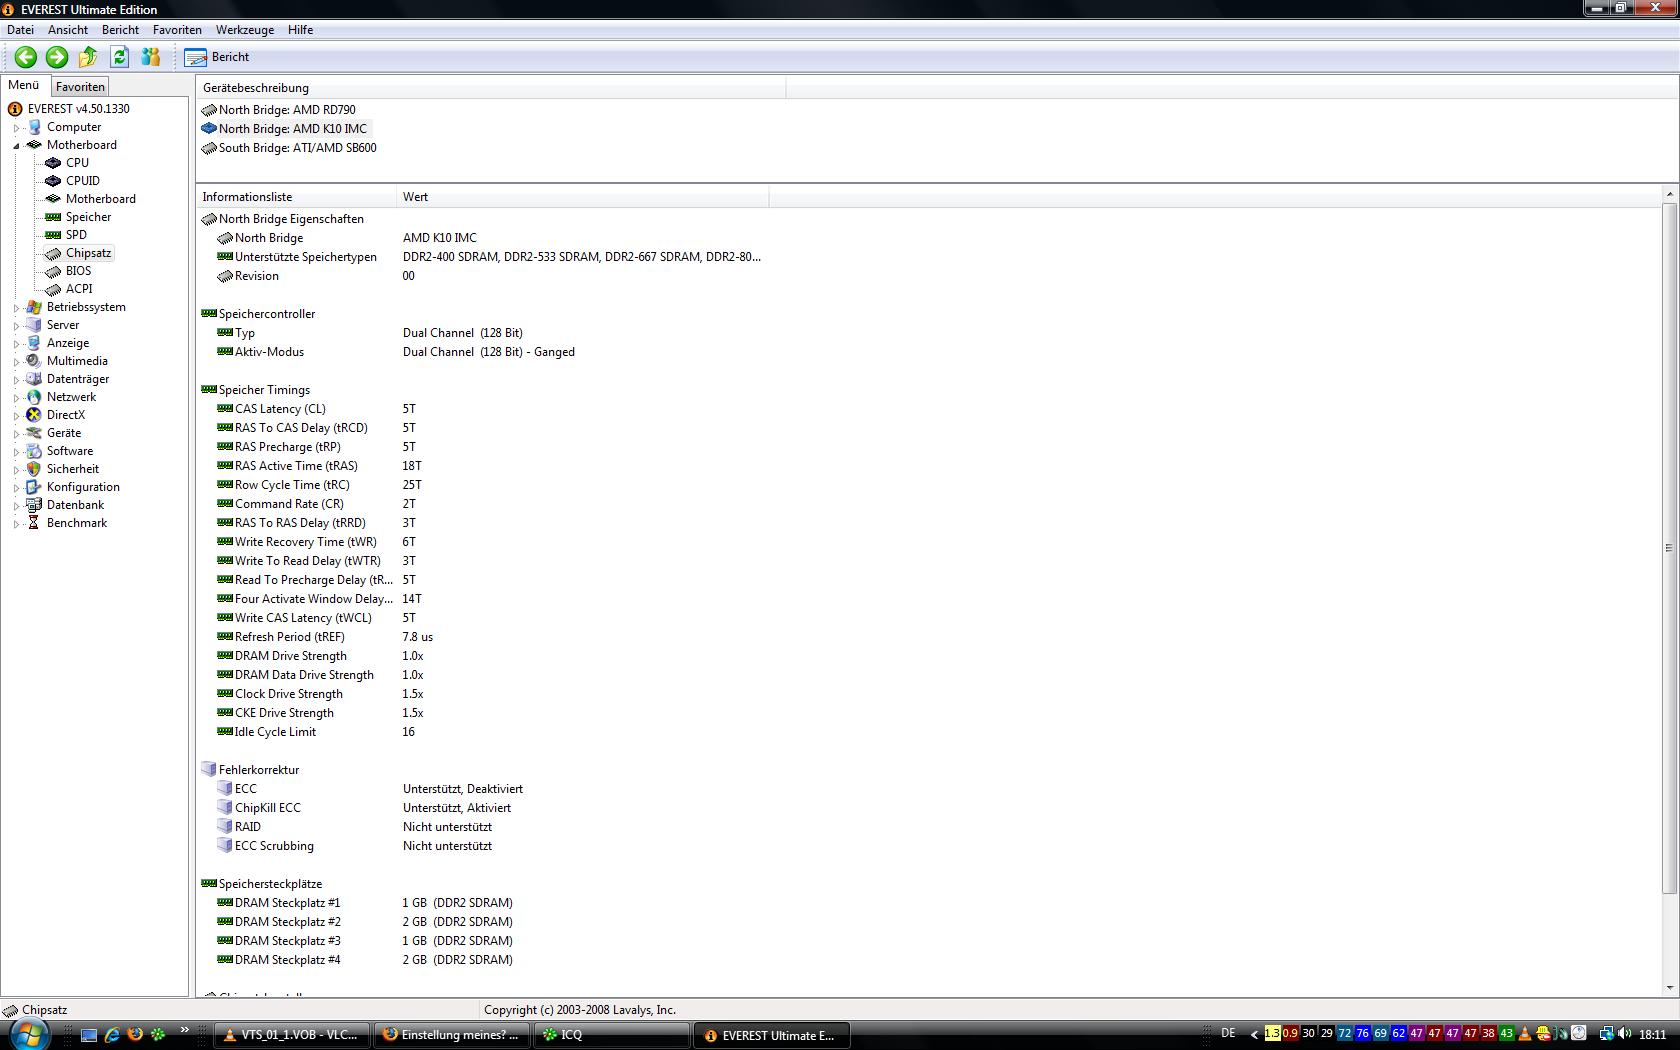Select North Bridge: AMD K10 IMC device
Viewport: 1680px width, 1050px height.
(x=285, y=129)
